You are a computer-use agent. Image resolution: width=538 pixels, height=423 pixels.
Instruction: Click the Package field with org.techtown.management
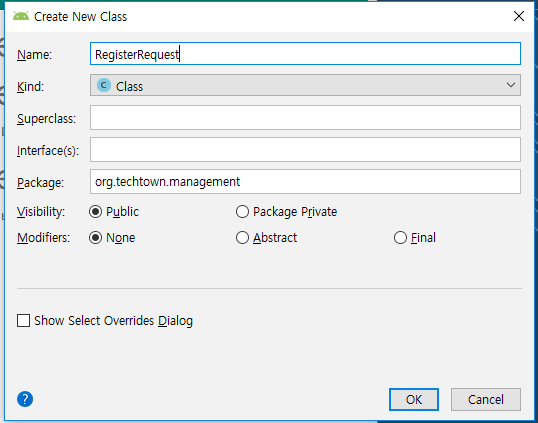coord(305,181)
